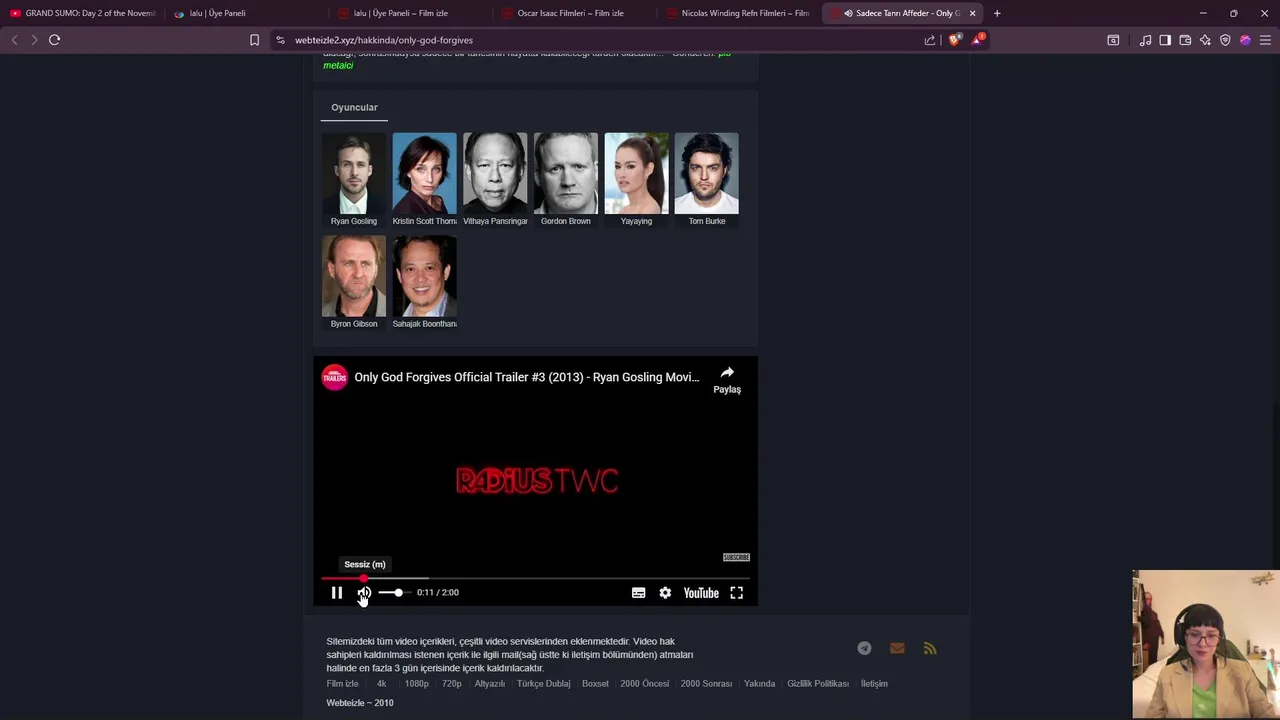The height and width of the screenshot is (720, 1280).
Task: Click the Subscribe watermark in video
Action: click(736, 557)
